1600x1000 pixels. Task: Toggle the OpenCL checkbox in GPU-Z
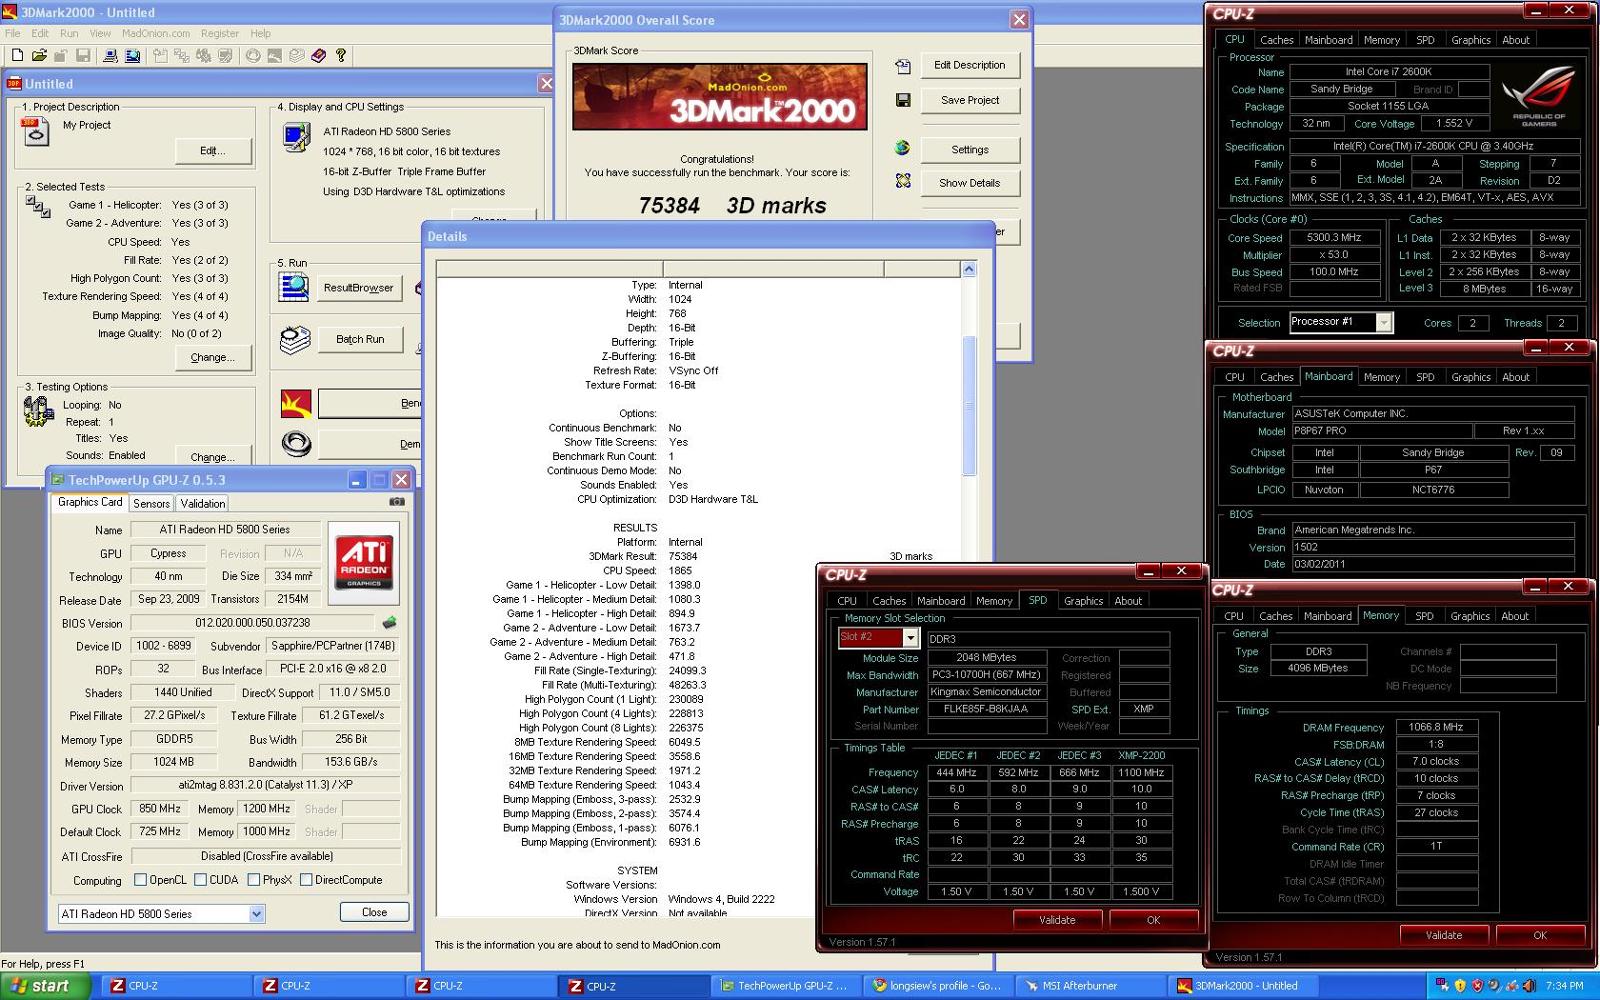[x=141, y=880]
